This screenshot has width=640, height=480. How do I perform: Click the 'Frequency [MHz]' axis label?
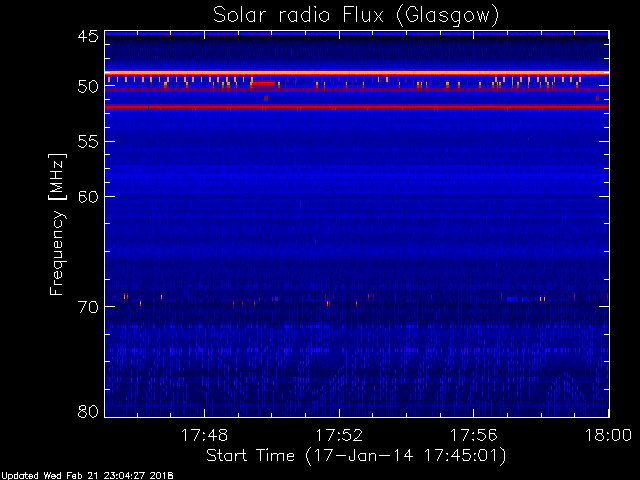[57, 224]
